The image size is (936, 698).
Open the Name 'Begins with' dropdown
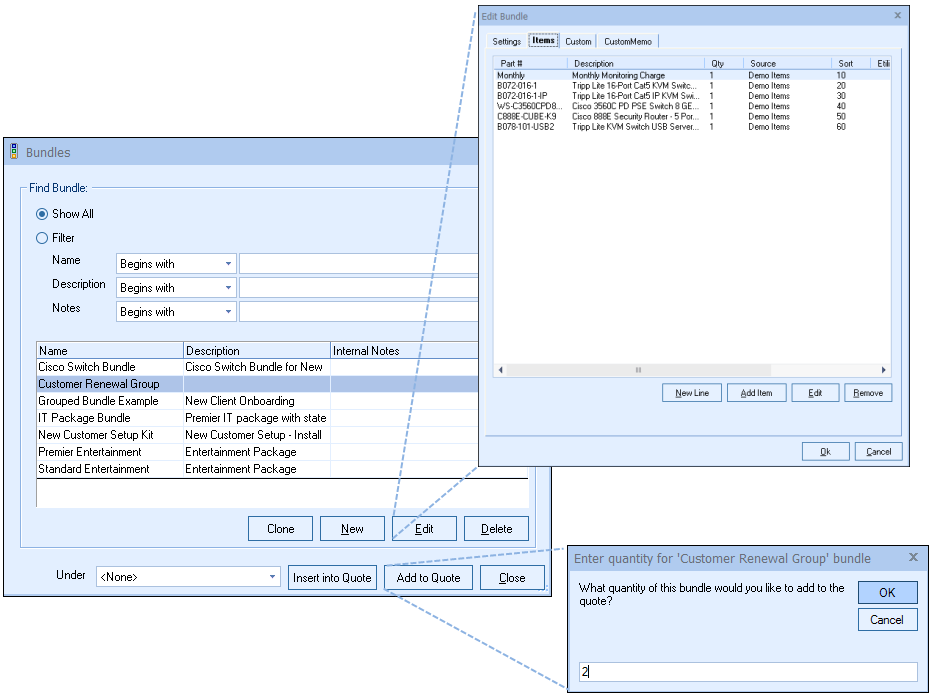229,264
